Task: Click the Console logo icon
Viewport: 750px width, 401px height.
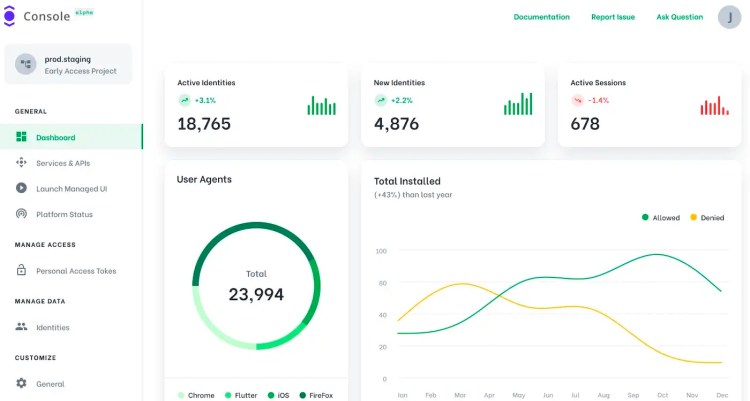Action: click(x=10, y=17)
